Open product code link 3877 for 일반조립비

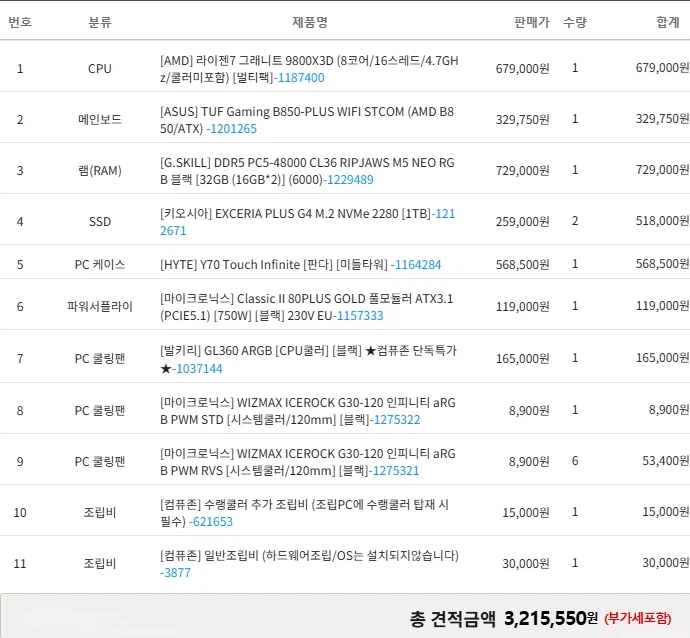175,573
